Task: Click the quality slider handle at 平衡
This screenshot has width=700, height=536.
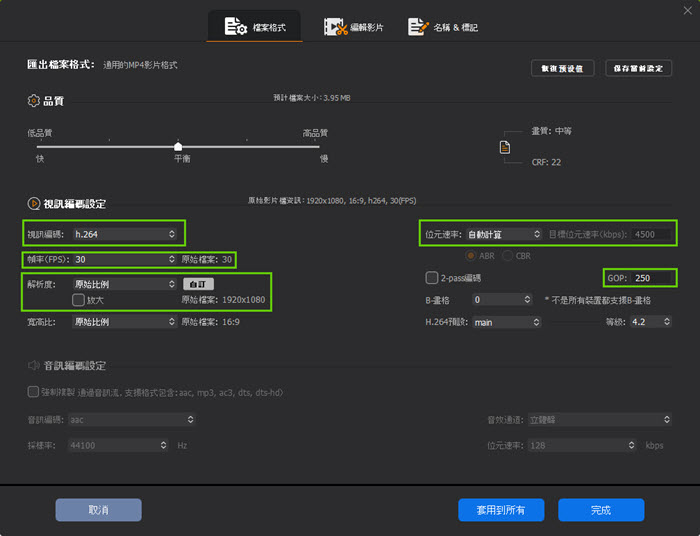Action: tap(178, 147)
